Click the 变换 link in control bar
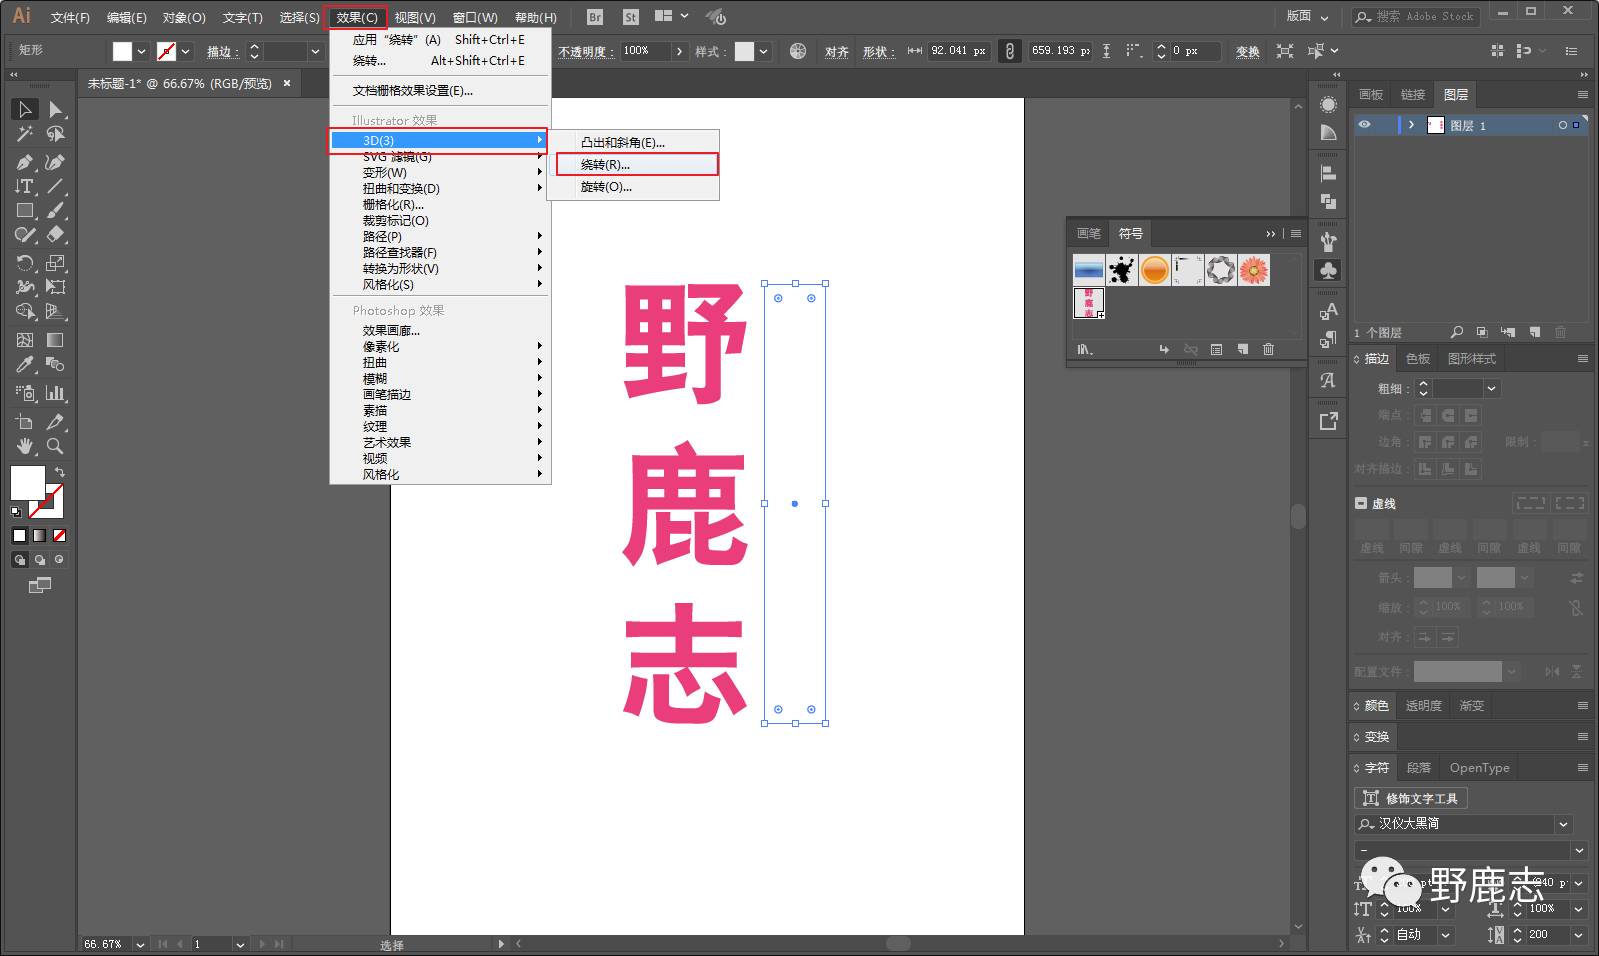Viewport: 1599px width, 956px height. [x=1247, y=51]
